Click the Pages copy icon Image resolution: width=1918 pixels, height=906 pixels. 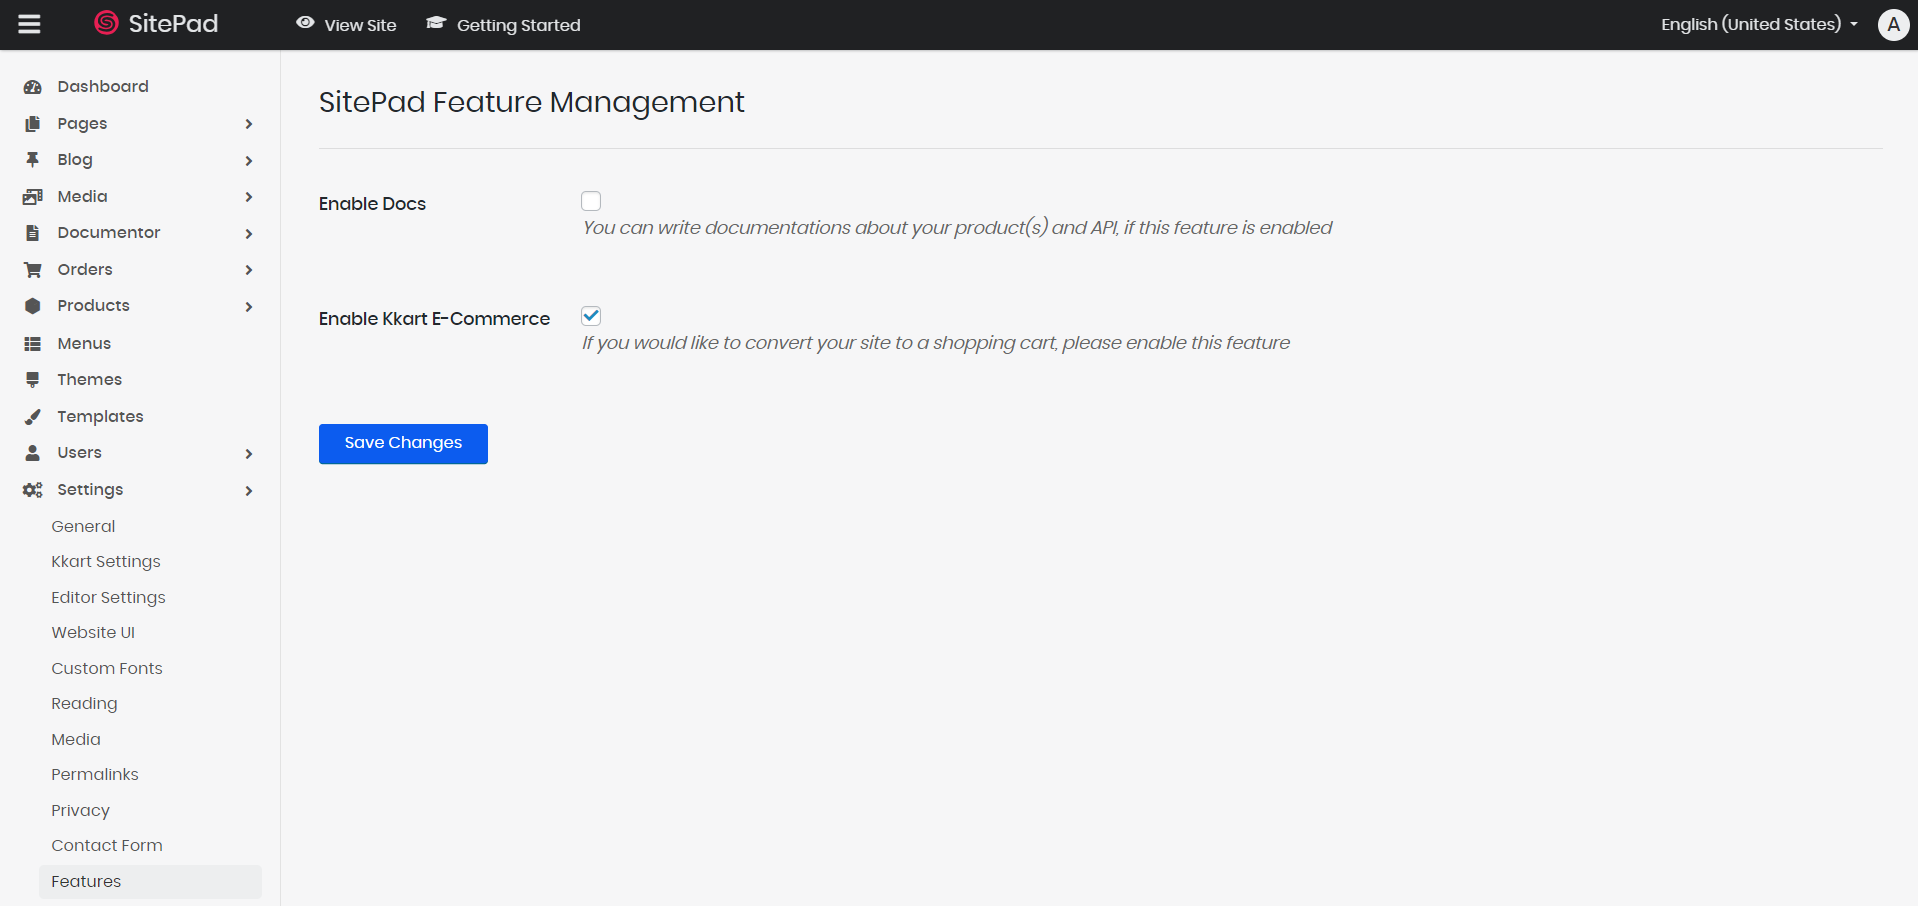pos(33,124)
